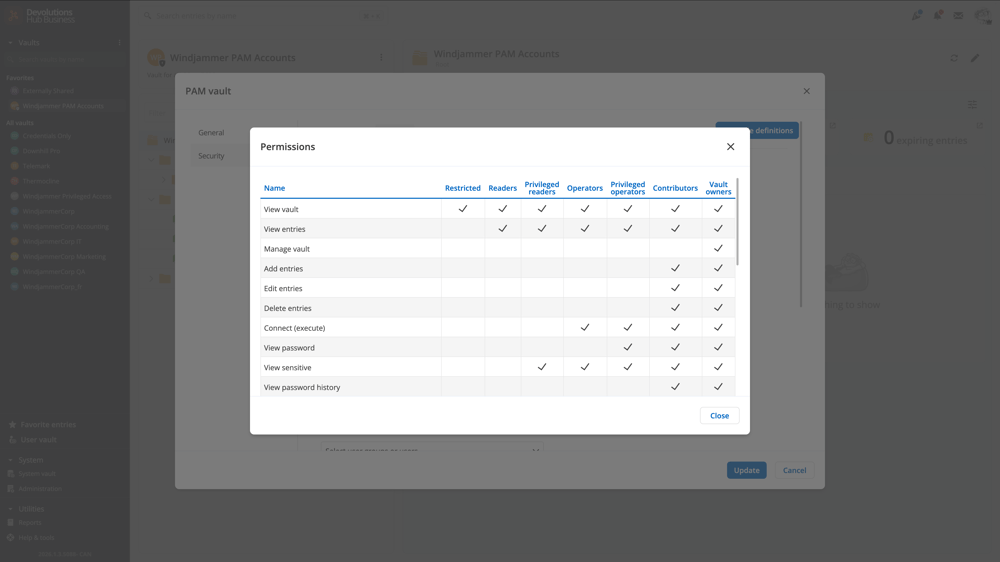Sort permissions by the Name column header
1000x562 pixels.
click(x=274, y=188)
